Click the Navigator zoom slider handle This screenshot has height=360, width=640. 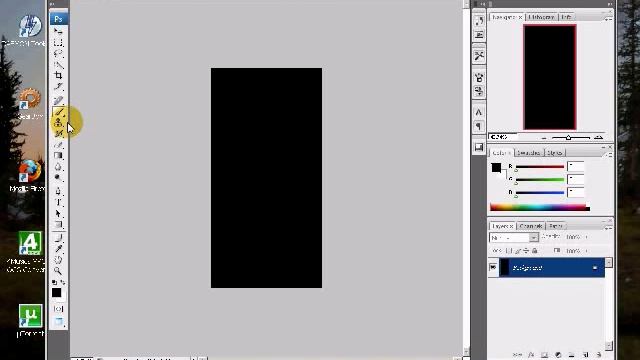568,138
